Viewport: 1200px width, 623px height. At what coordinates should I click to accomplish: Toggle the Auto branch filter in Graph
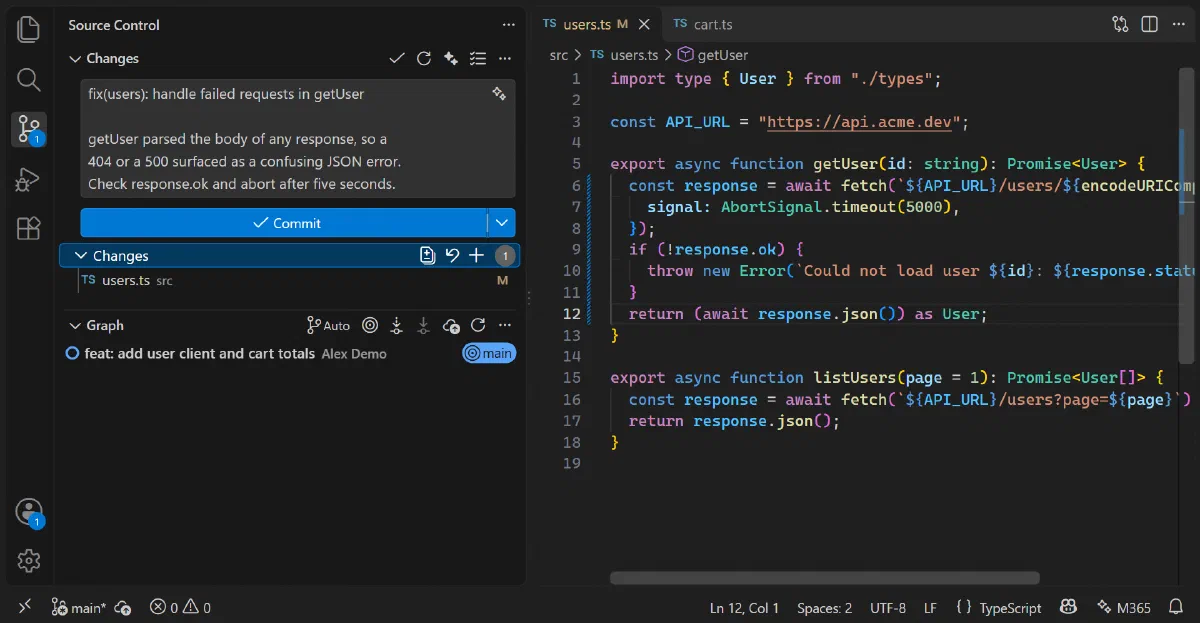[328, 325]
